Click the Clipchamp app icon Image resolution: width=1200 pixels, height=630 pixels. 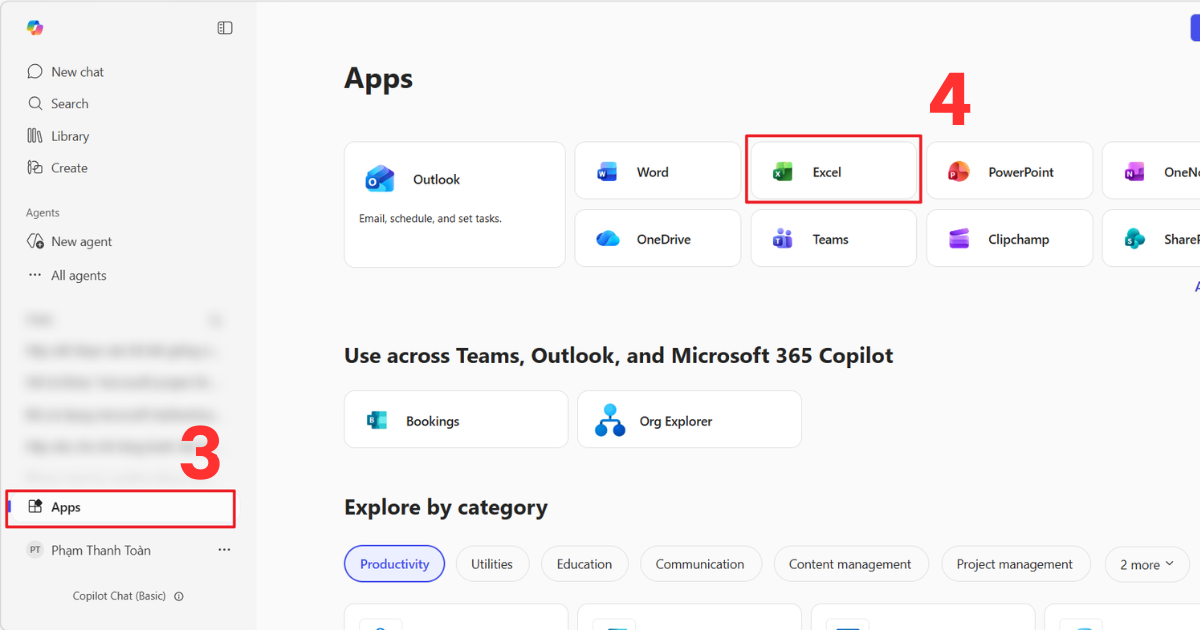coord(959,239)
